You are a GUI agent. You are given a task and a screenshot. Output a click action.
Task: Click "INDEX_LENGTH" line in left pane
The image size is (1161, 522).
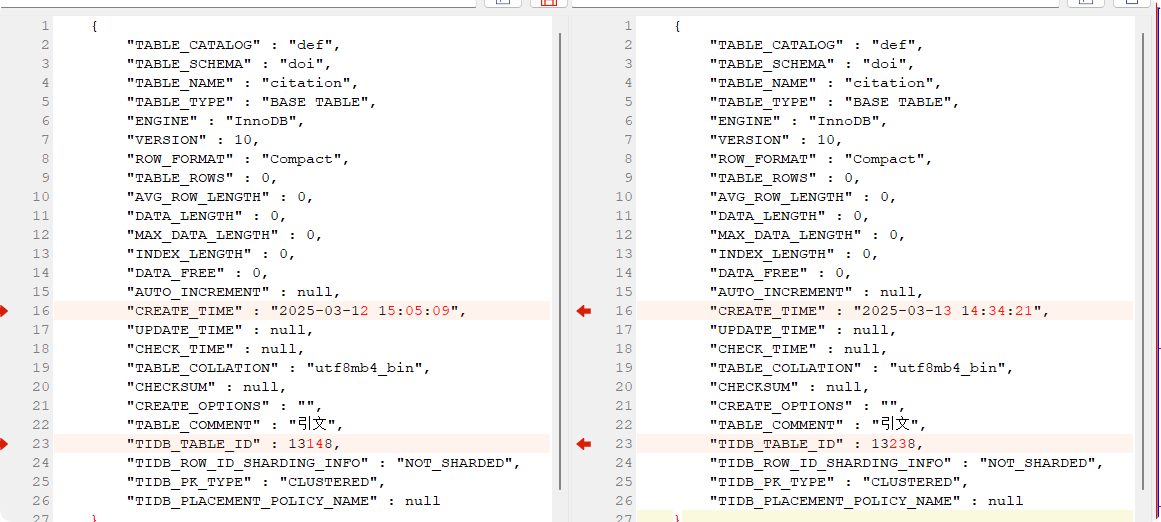pyautogui.click(x=211, y=254)
